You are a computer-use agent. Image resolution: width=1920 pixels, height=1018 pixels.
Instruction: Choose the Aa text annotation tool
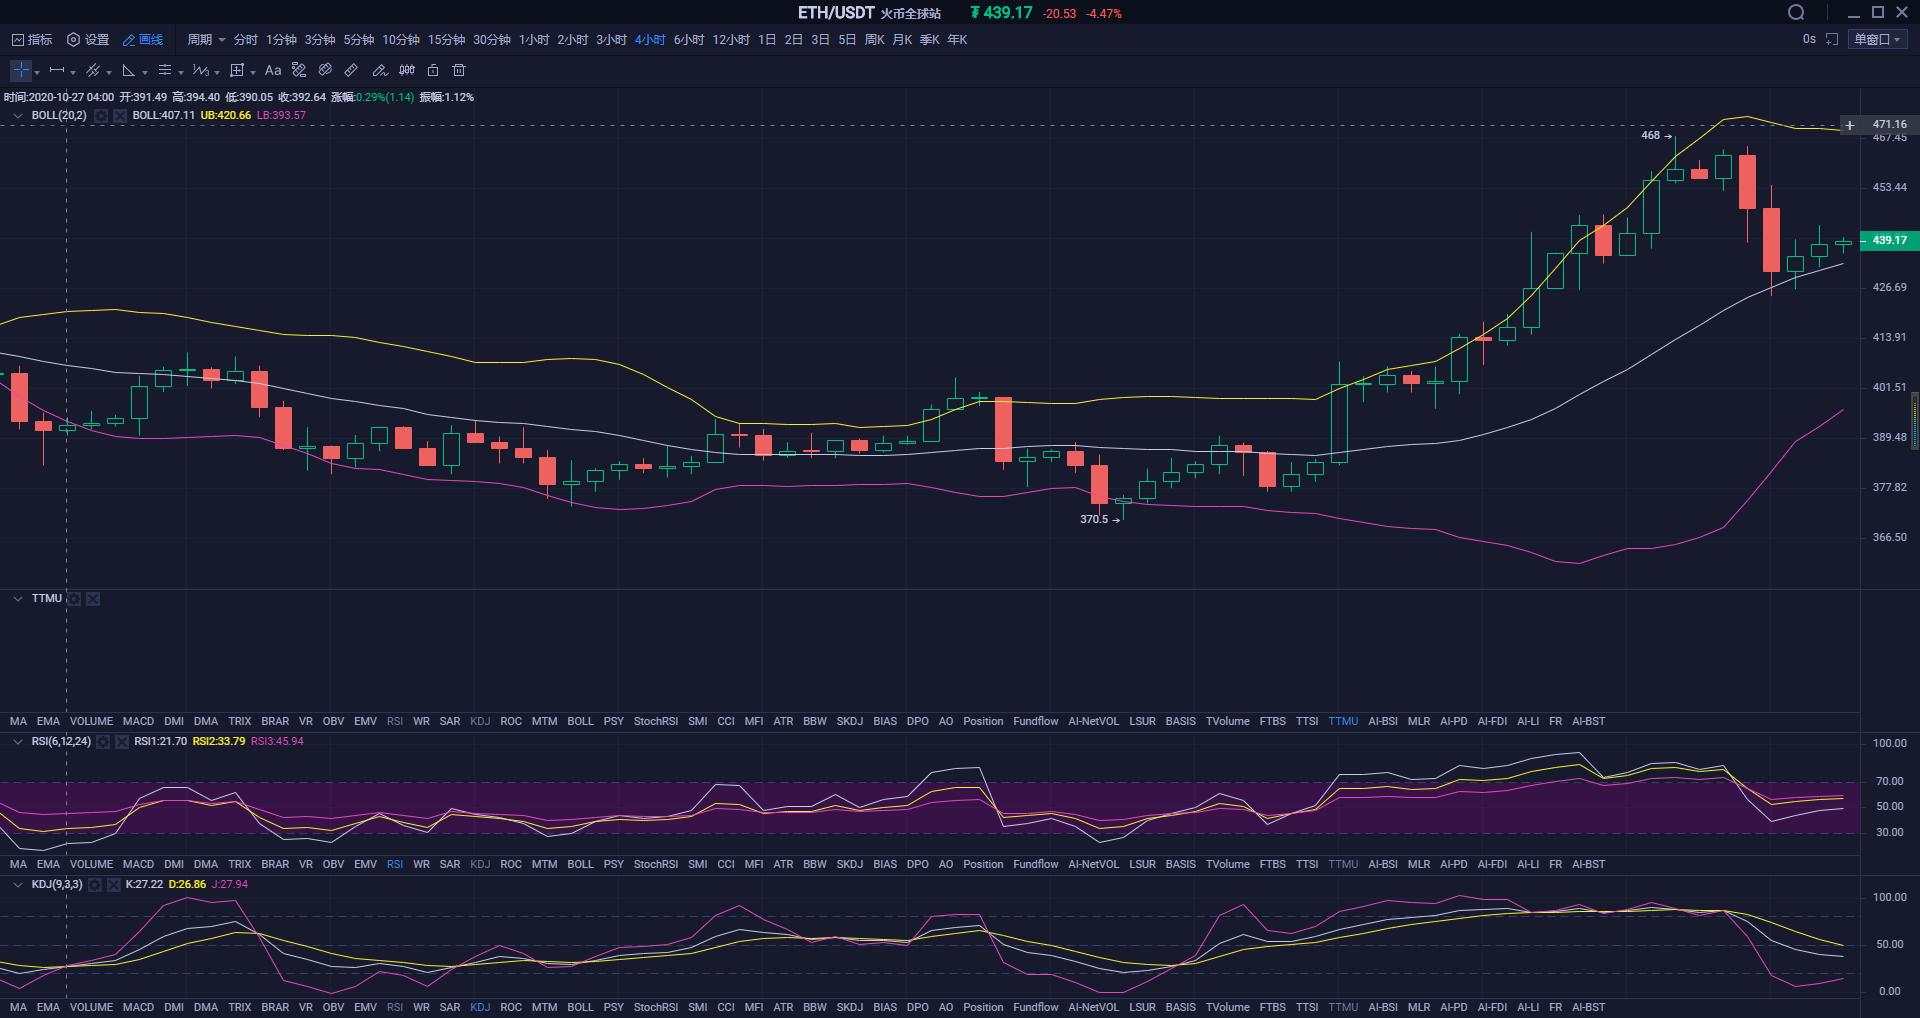pos(272,71)
